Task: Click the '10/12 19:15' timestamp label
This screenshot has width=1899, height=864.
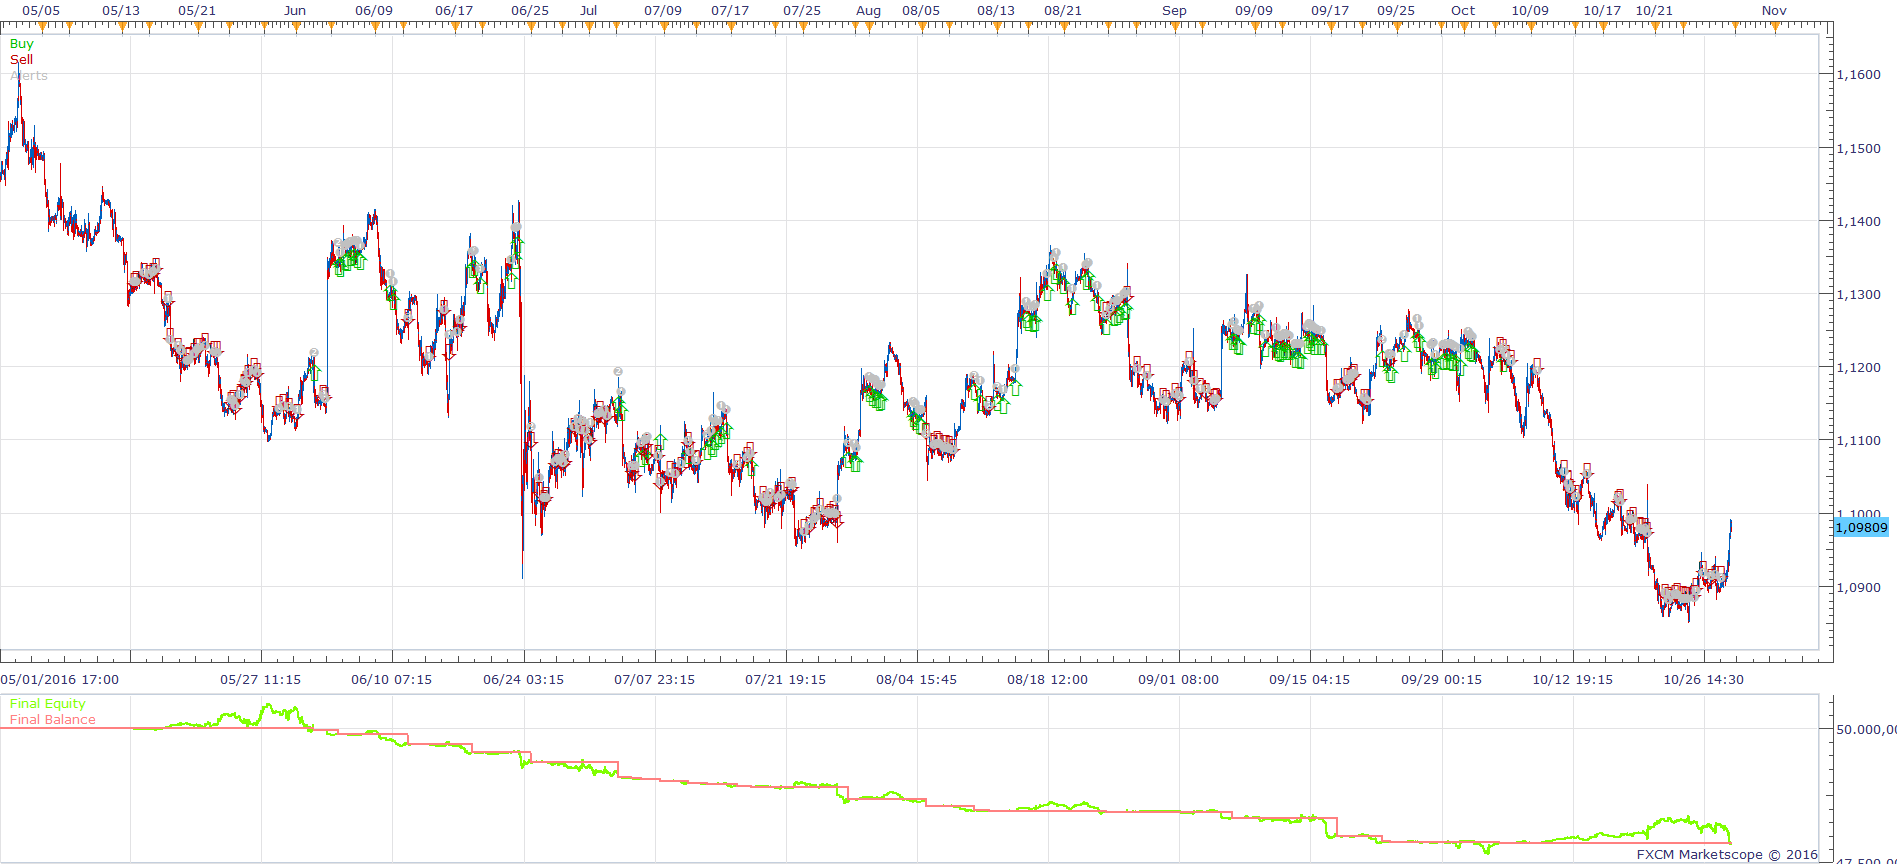Action: pos(1572,680)
